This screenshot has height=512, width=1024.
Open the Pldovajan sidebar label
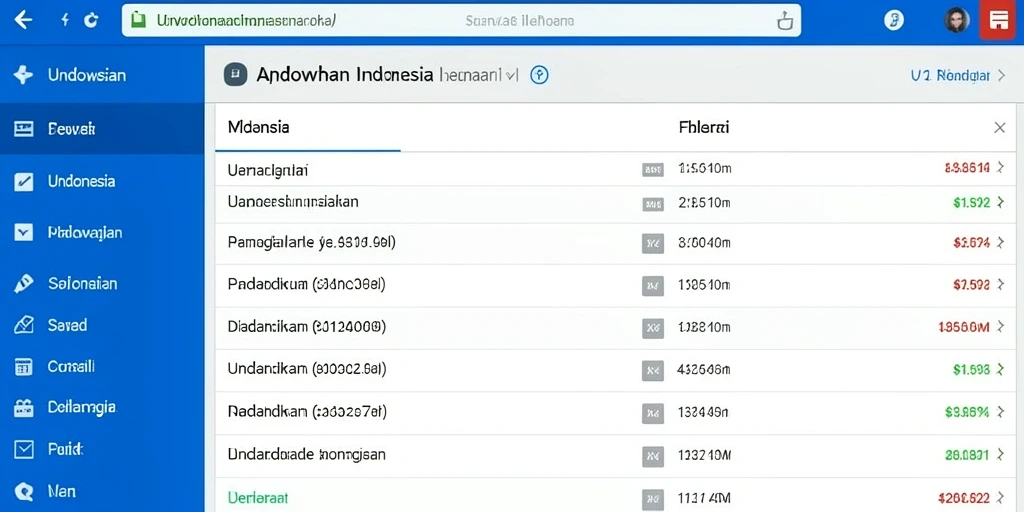point(85,232)
